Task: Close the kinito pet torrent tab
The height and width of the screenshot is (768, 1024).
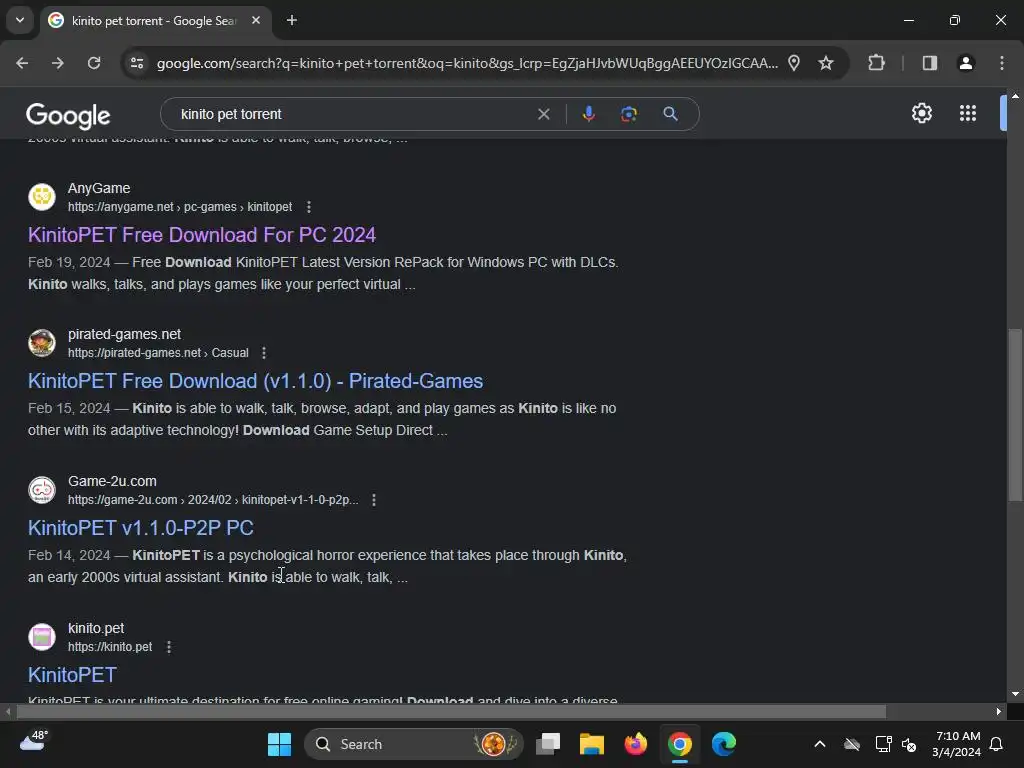Action: click(256, 20)
